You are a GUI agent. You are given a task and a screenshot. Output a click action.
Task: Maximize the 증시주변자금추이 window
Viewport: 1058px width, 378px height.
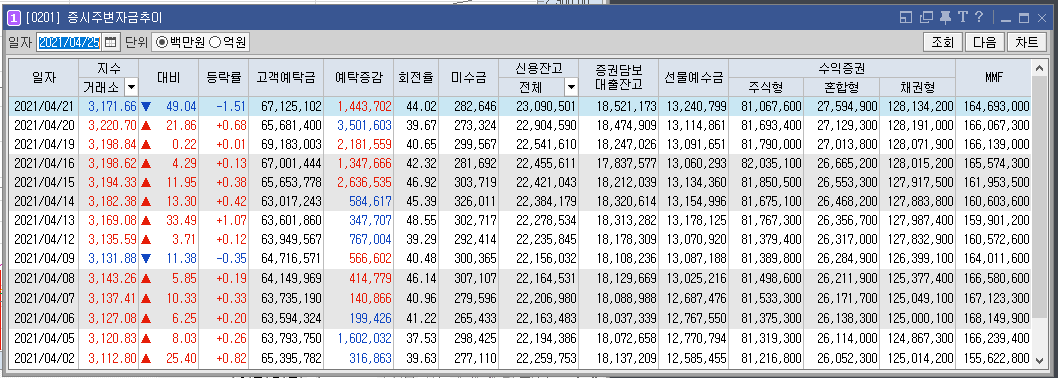tap(1024, 18)
